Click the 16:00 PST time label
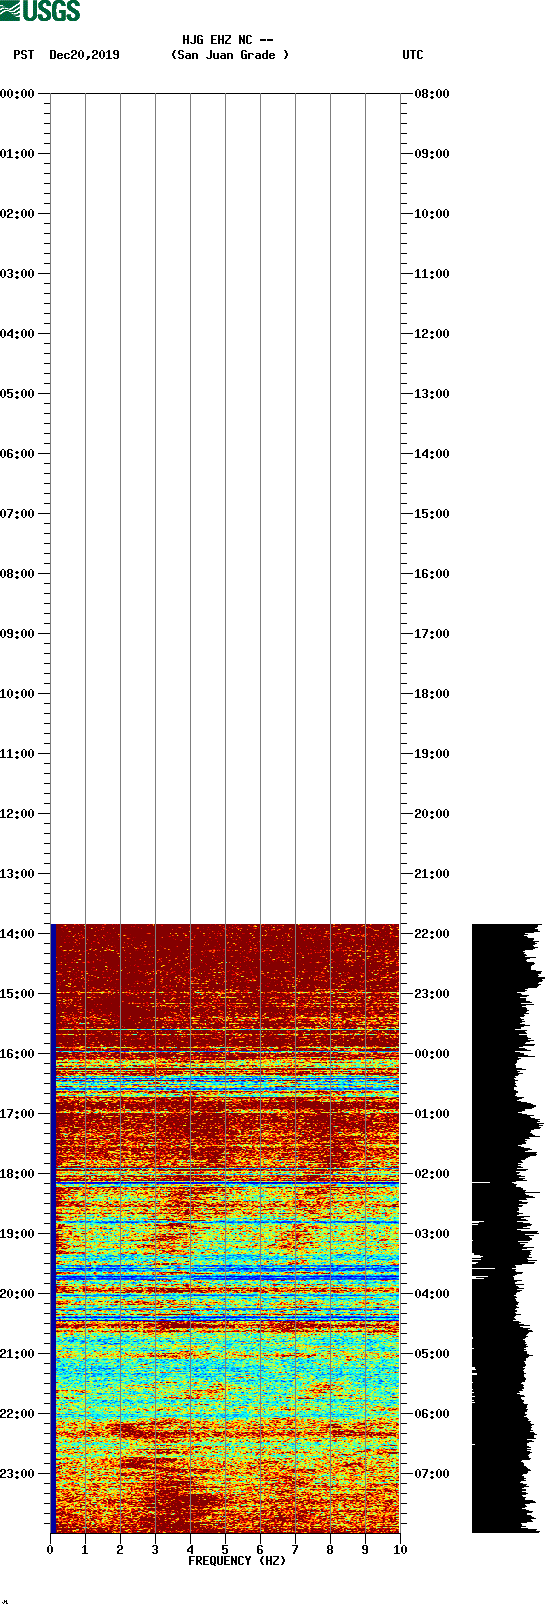The image size is (552, 1613). [17, 1054]
